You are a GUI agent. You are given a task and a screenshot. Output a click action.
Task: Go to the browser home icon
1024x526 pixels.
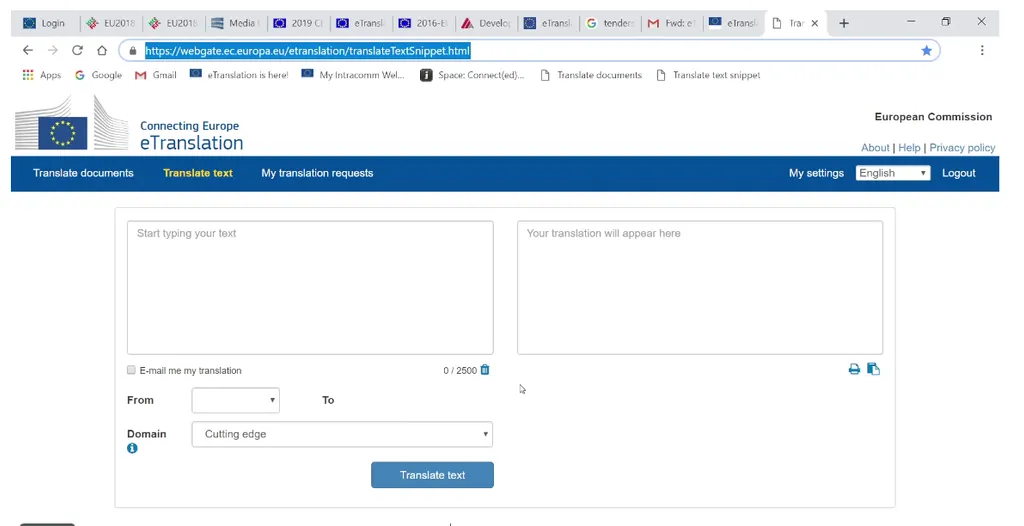[x=102, y=50]
